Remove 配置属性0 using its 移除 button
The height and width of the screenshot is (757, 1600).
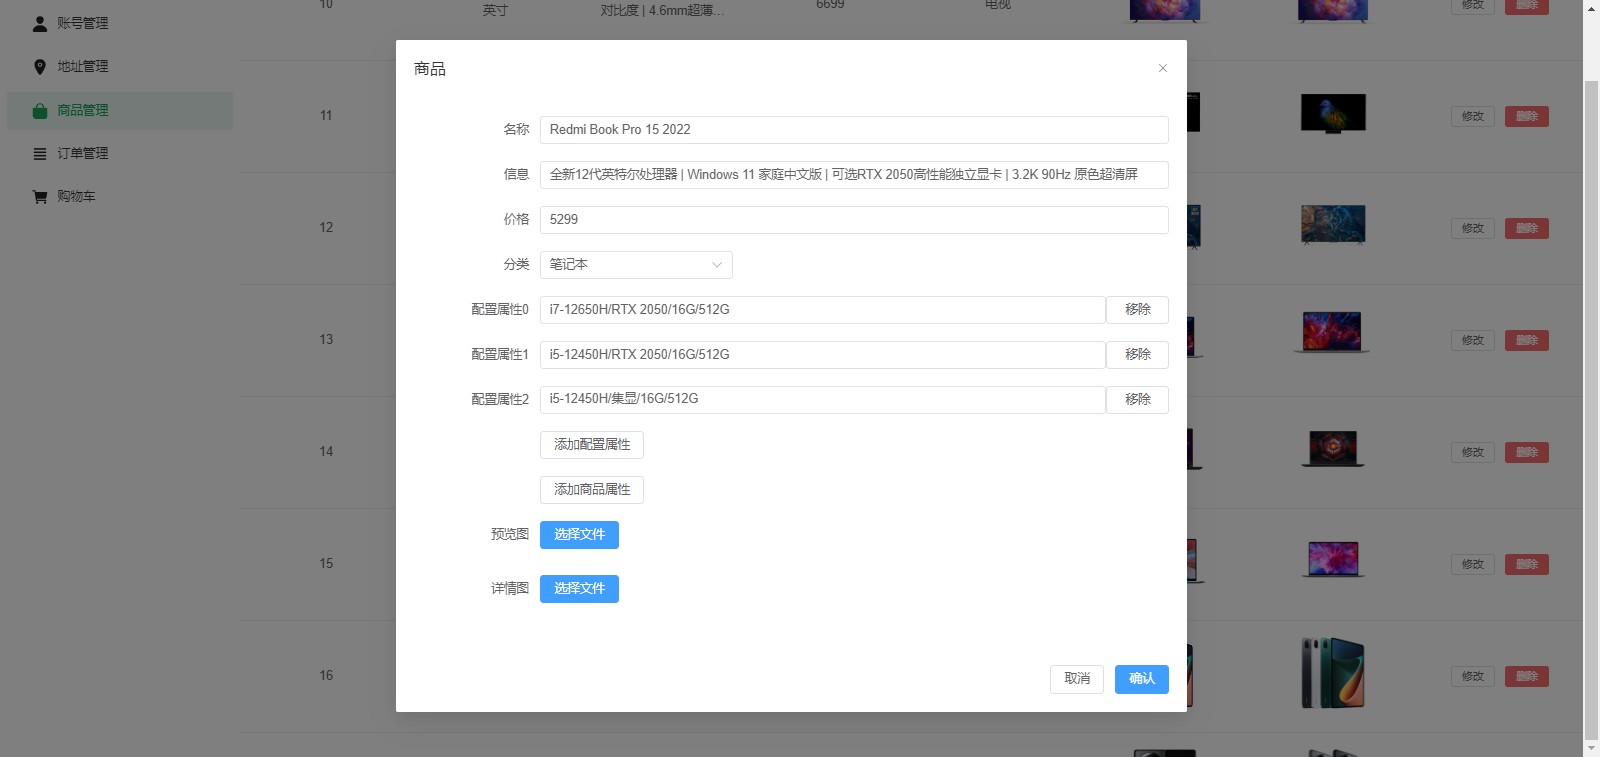click(1138, 310)
